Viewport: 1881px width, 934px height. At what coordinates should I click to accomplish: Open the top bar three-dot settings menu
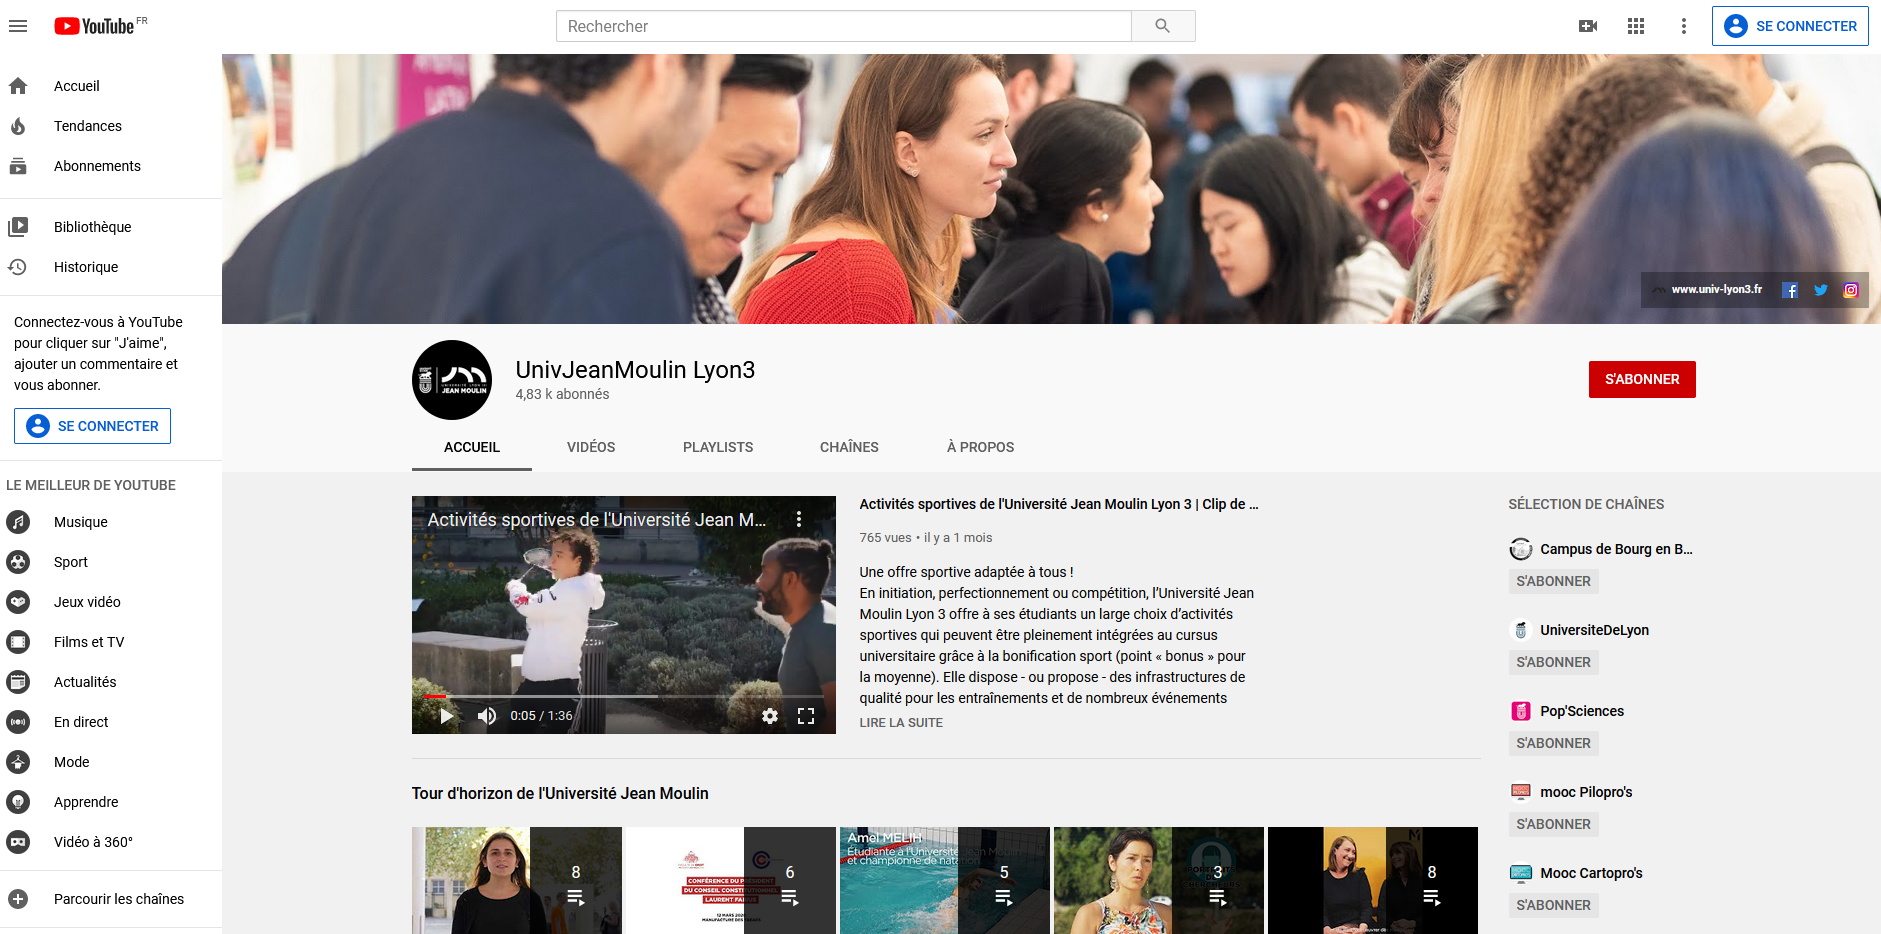[x=1684, y=26]
